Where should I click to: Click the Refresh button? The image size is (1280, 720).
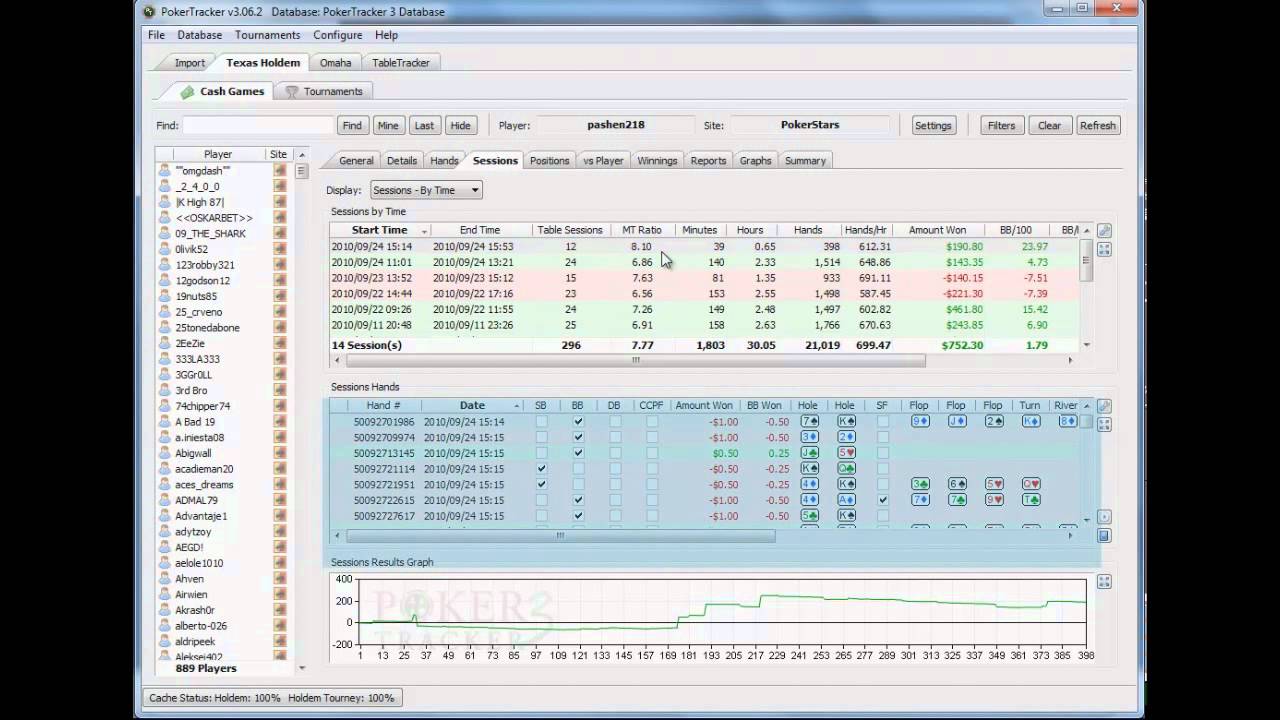click(x=1097, y=126)
